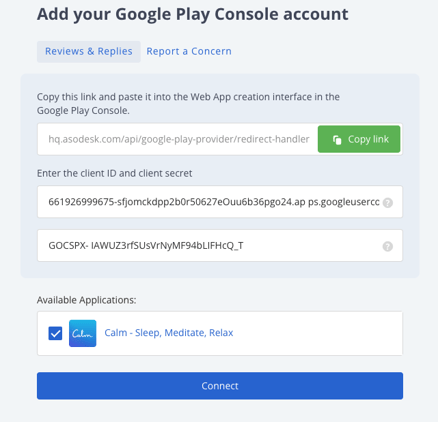Open the Reviews & Replies tab
This screenshot has height=422, width=438.
point(89,51)
